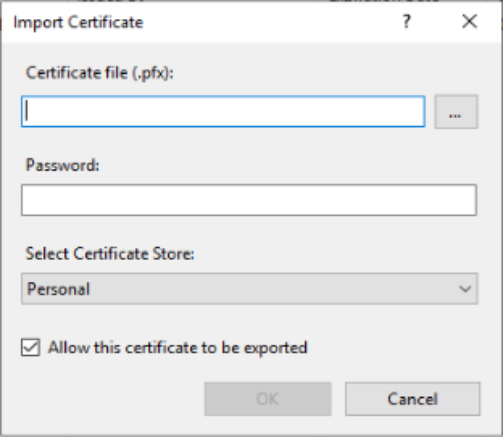Select the Personal value in the store dropdown
503x437 pixels.
(x=58, y=289)
